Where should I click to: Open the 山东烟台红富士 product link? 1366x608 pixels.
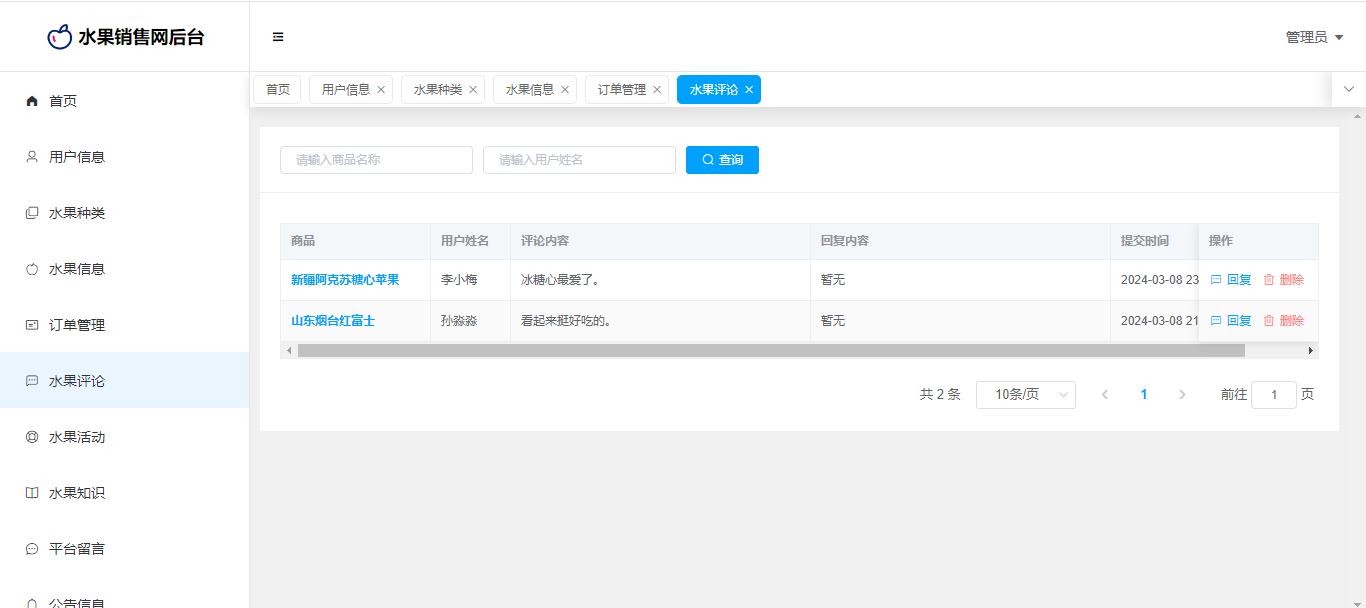pos(333,321)
